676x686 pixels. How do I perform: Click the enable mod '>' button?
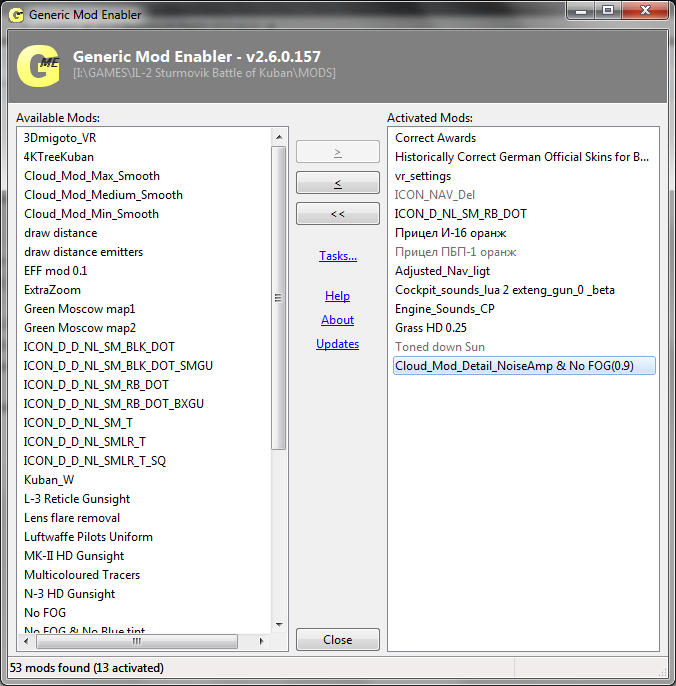[337, 152]
